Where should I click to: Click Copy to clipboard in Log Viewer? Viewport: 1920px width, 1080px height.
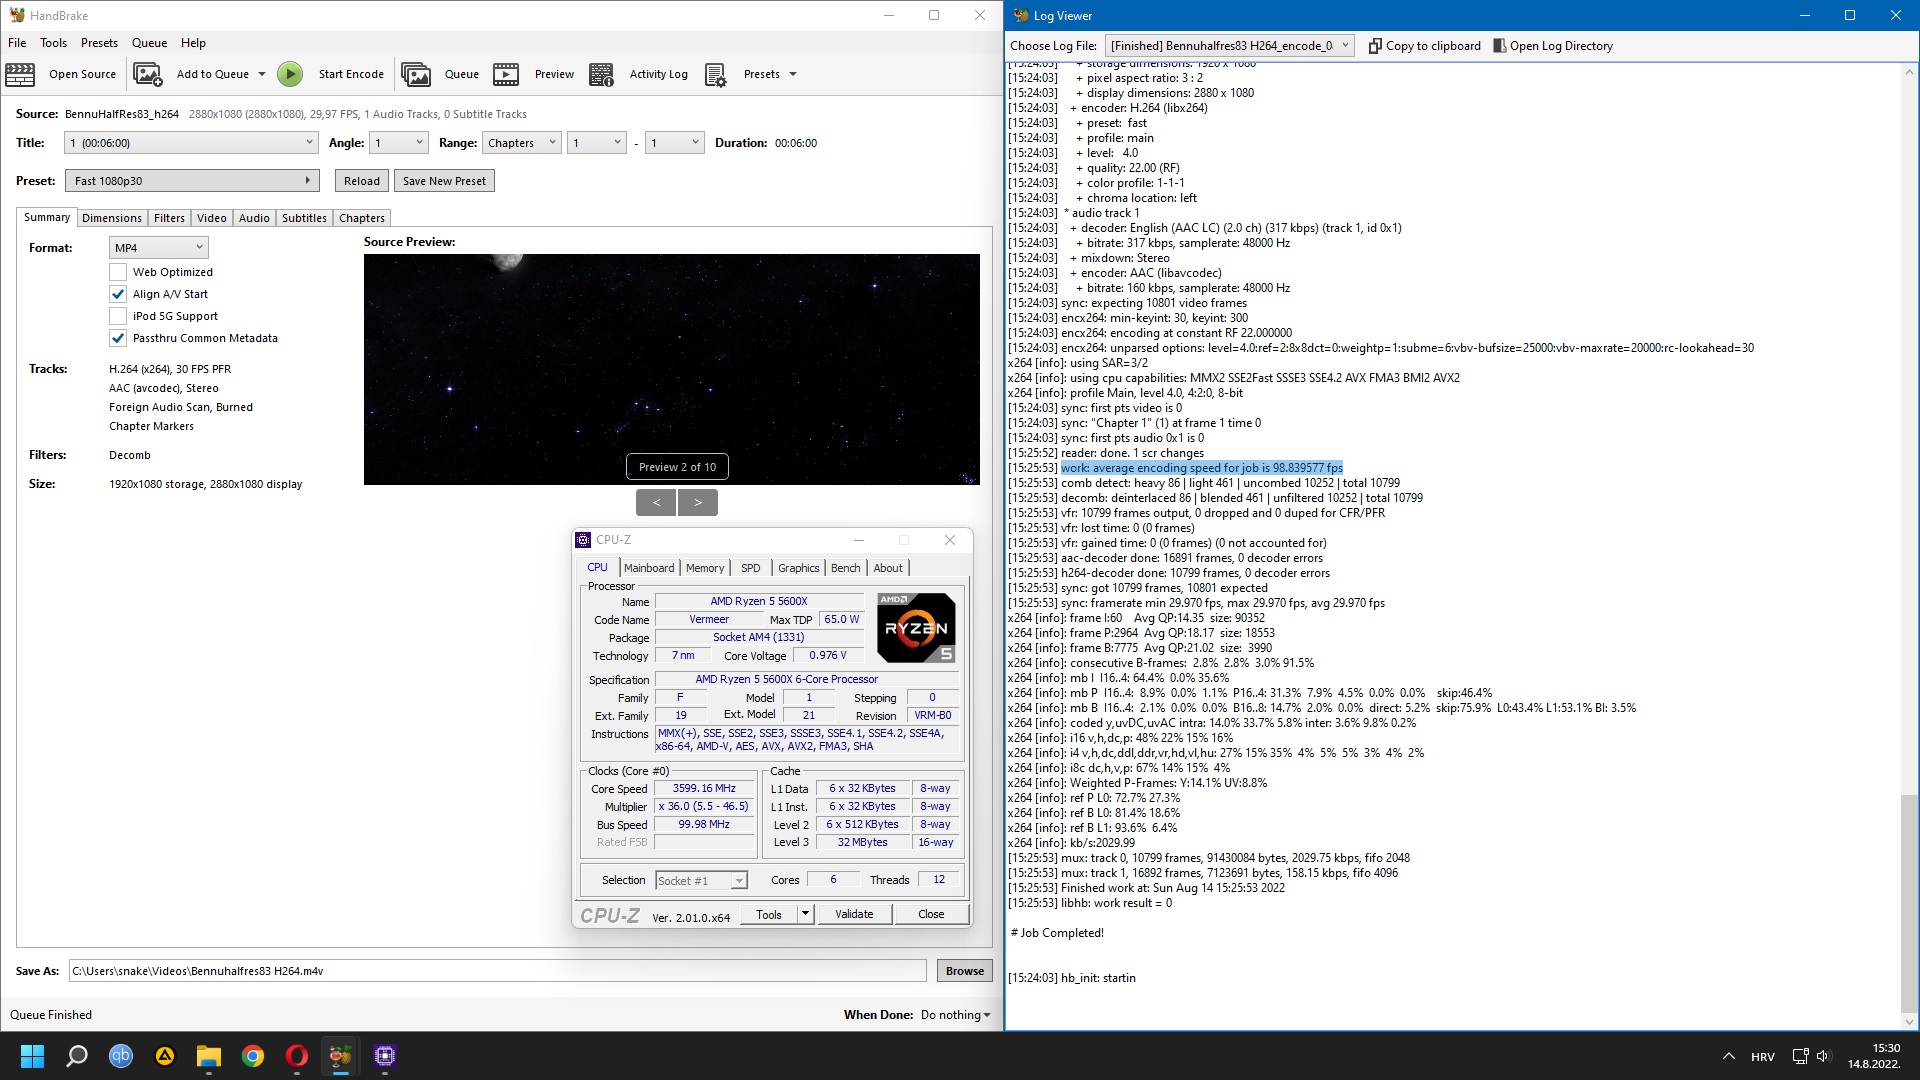coord(1424,46)
